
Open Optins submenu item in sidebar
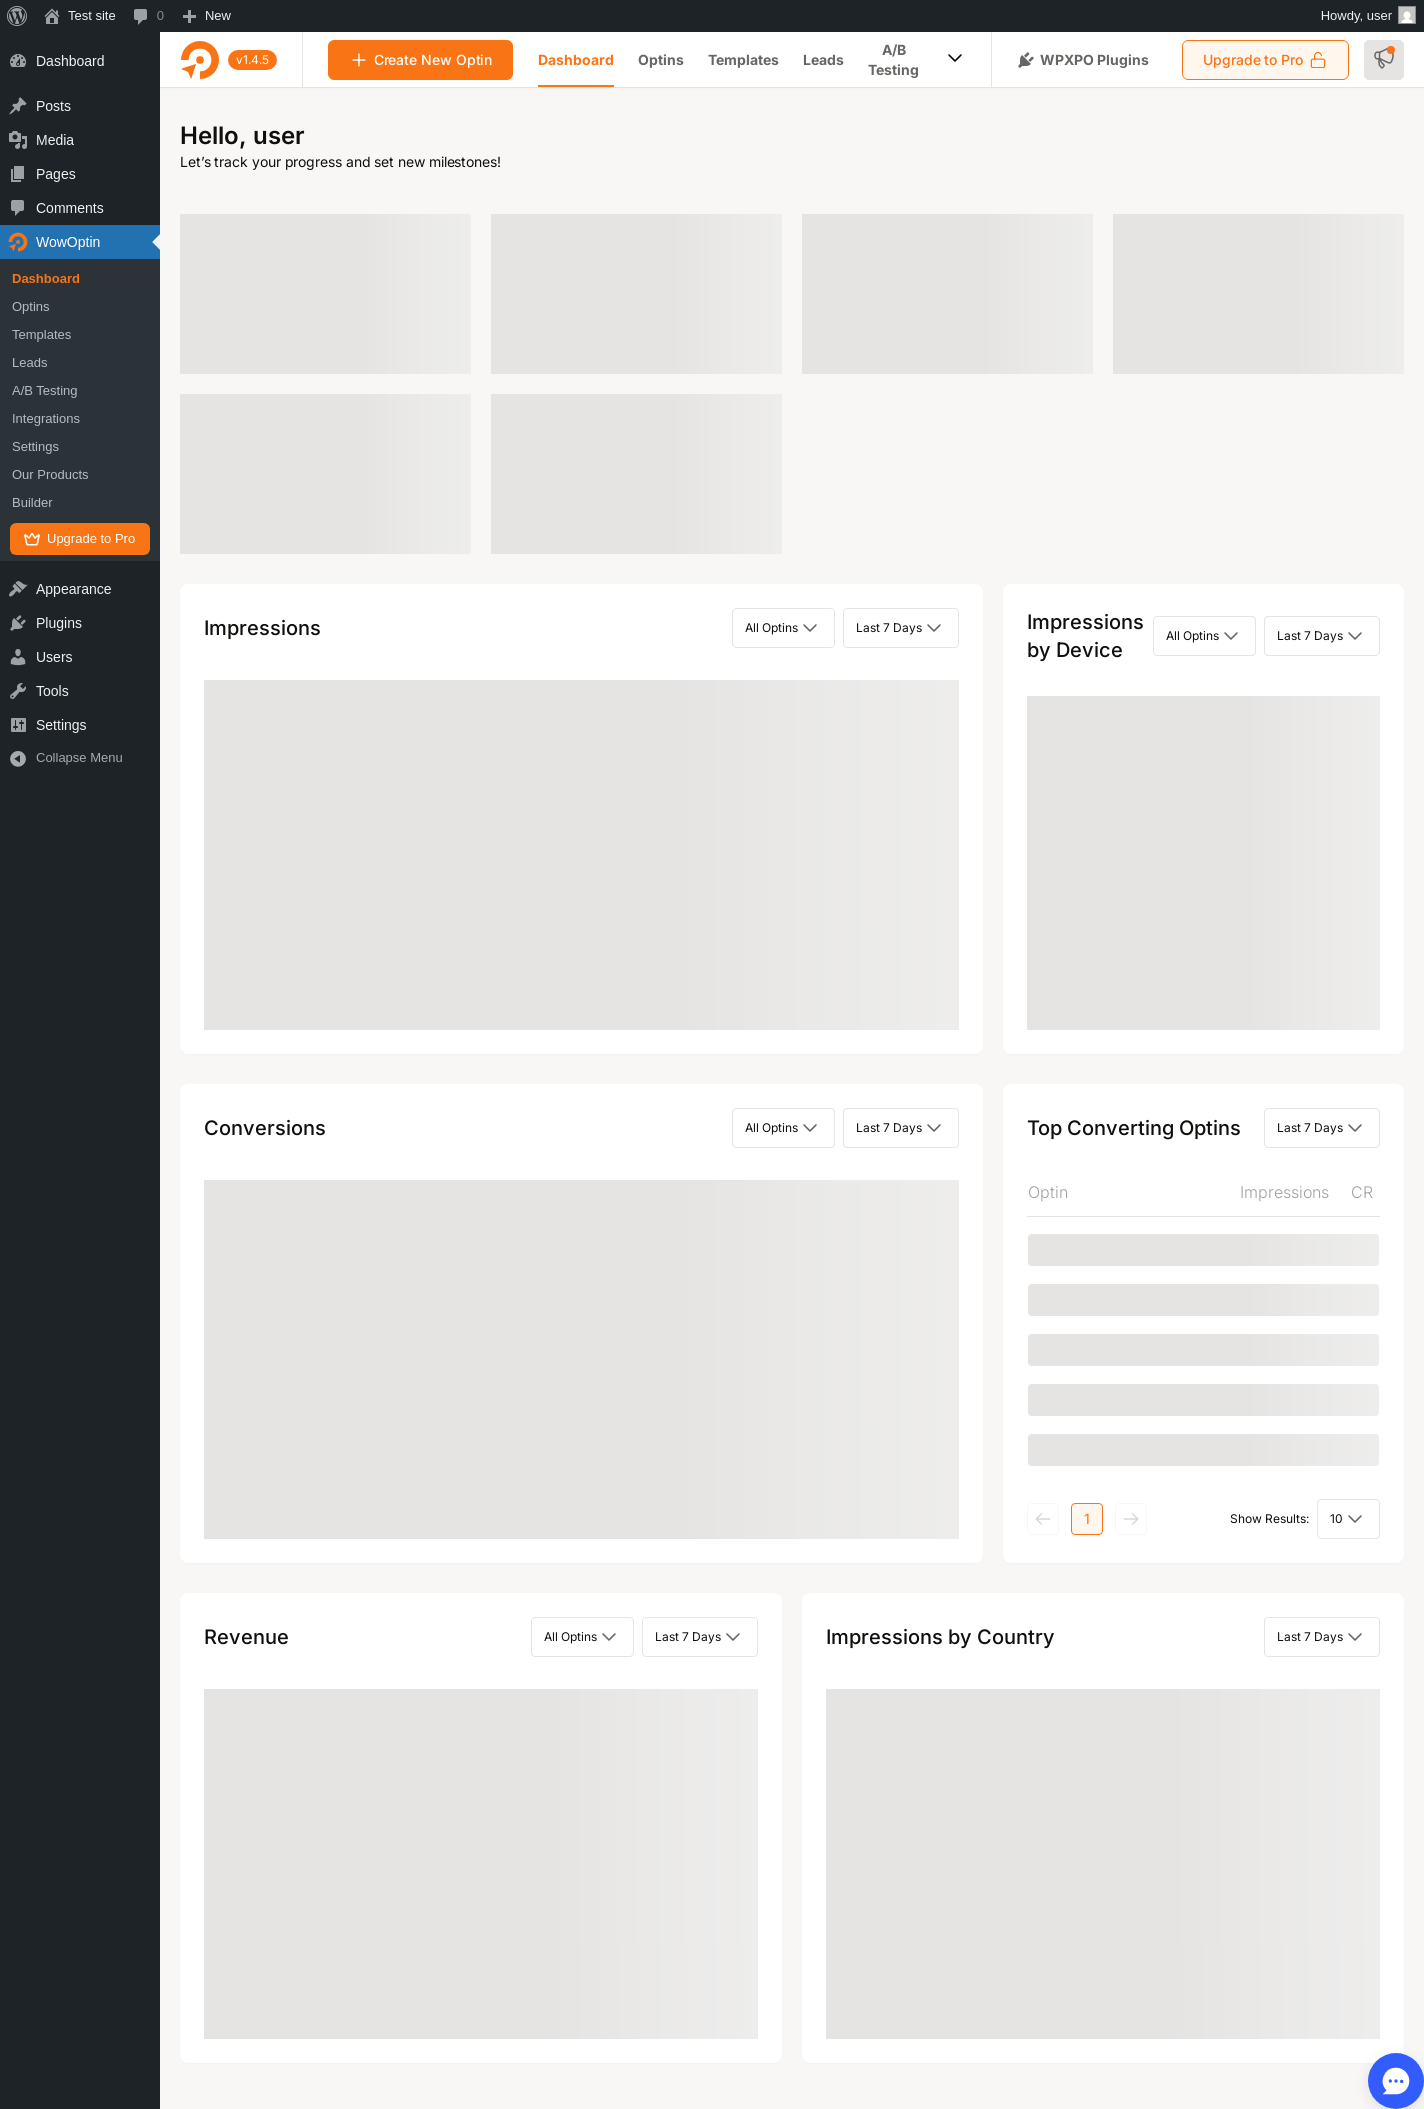[x=80, y=307]
